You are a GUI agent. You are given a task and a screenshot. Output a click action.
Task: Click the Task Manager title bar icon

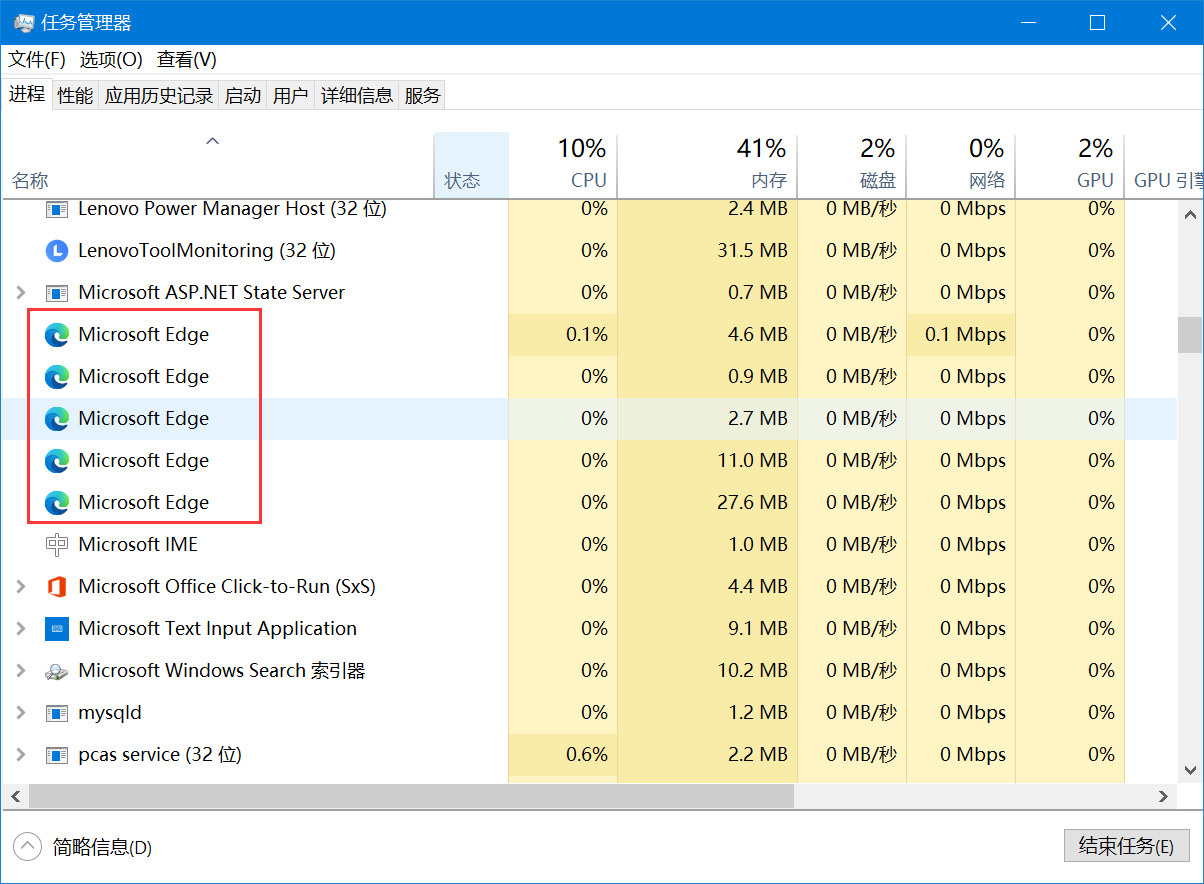(x=23, y=22)
